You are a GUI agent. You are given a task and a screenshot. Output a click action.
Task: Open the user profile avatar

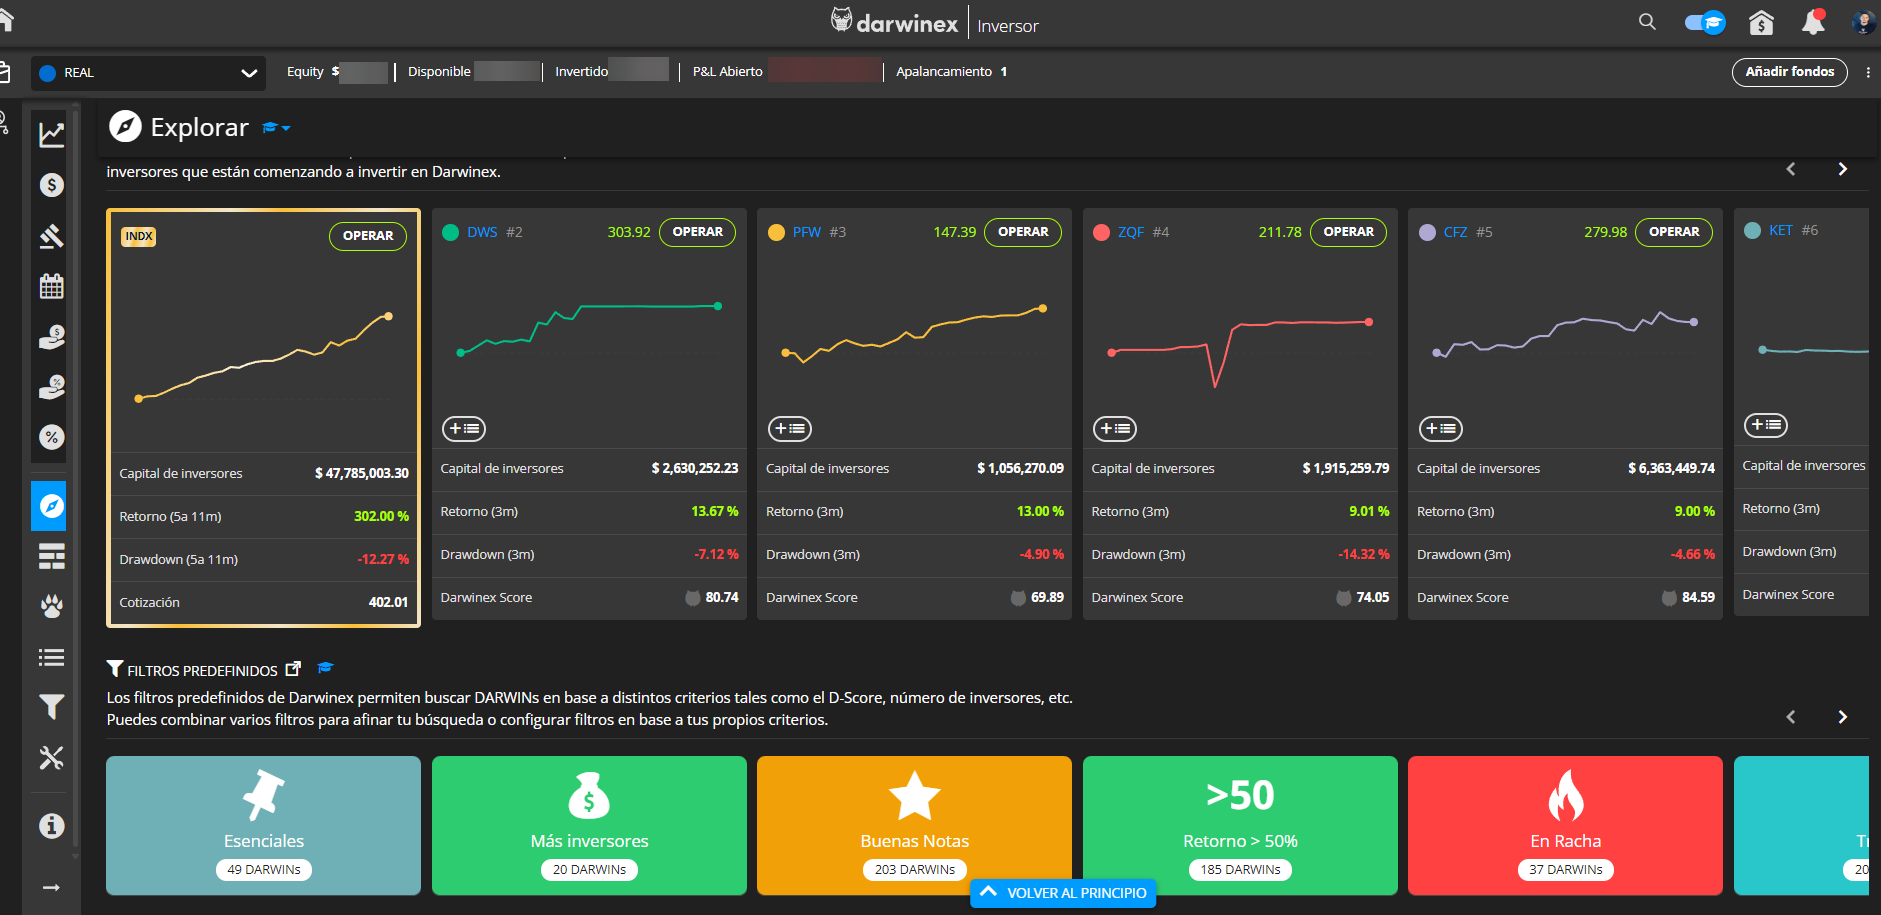click(1863, 22)
